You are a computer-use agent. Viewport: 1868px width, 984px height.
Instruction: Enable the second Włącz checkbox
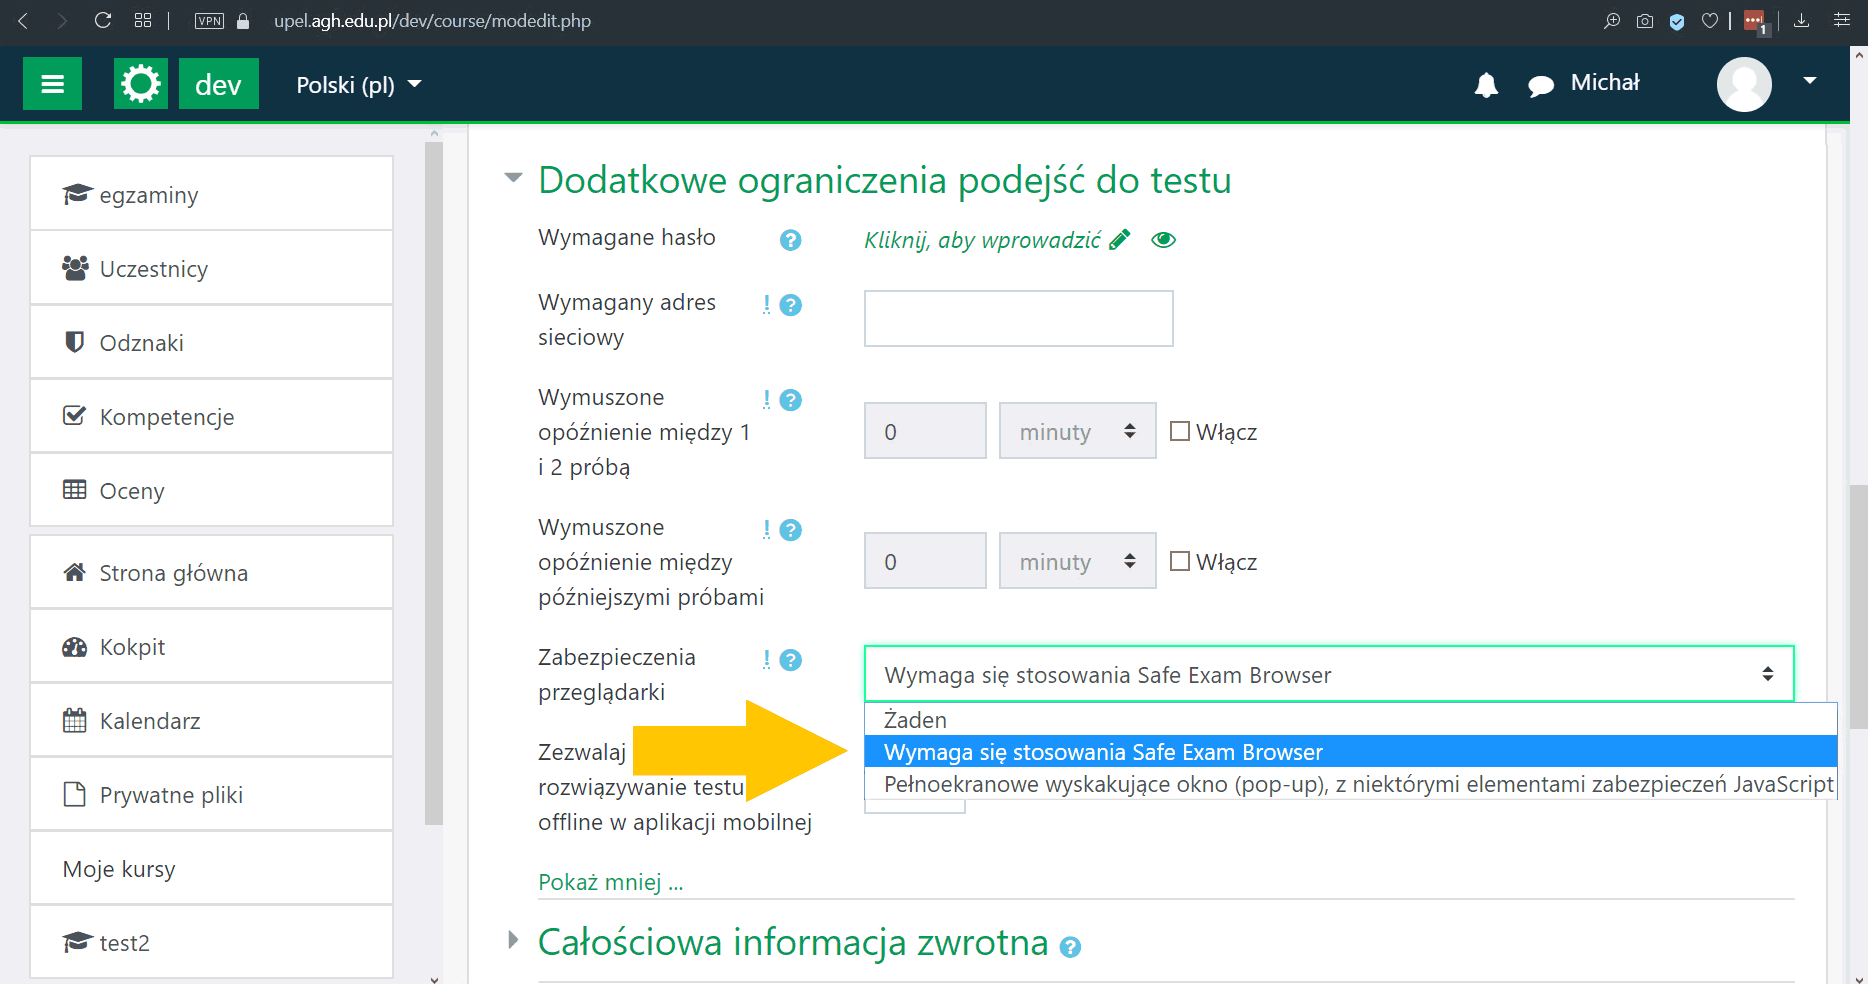click(1181, 560)
